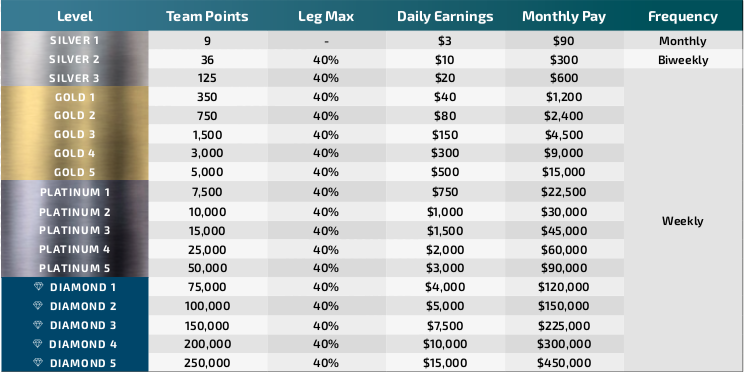
Task: Click the $15,000 daily earnings for Diamond 5
Action: (445, 362)
